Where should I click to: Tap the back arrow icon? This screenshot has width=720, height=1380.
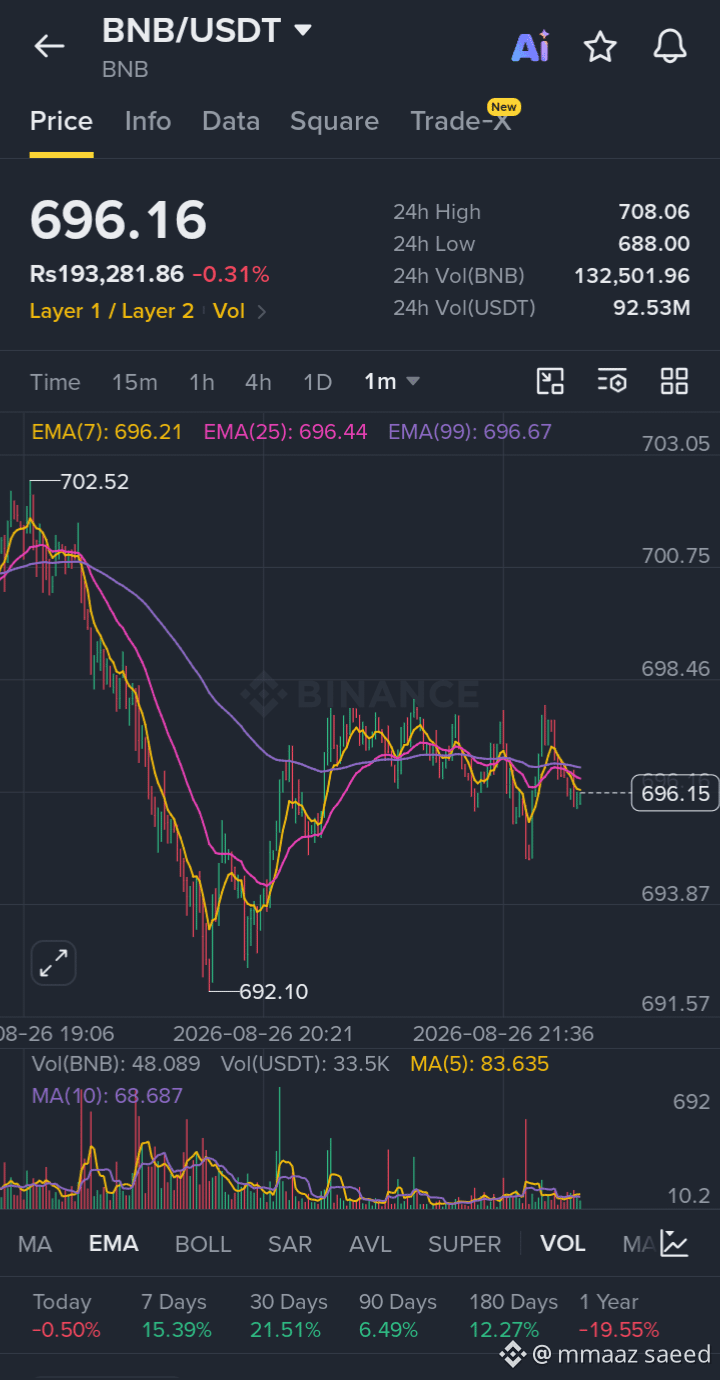pos(49,46)
